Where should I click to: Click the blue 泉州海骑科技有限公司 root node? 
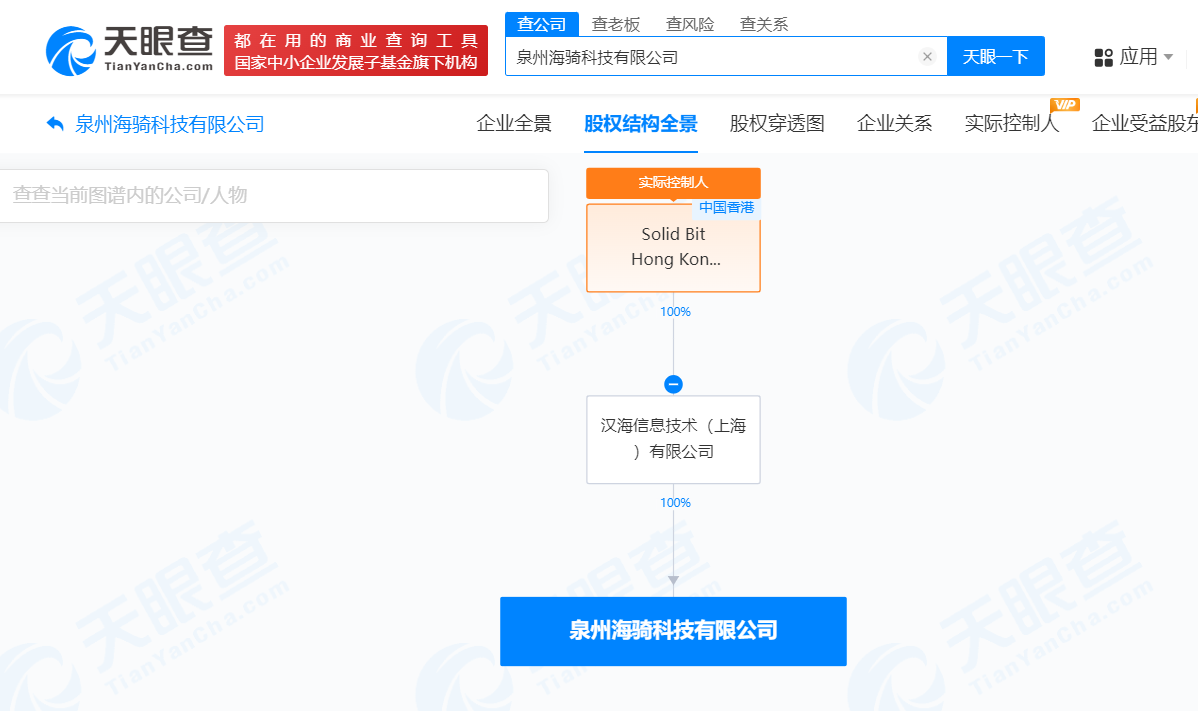pos(673,631)
